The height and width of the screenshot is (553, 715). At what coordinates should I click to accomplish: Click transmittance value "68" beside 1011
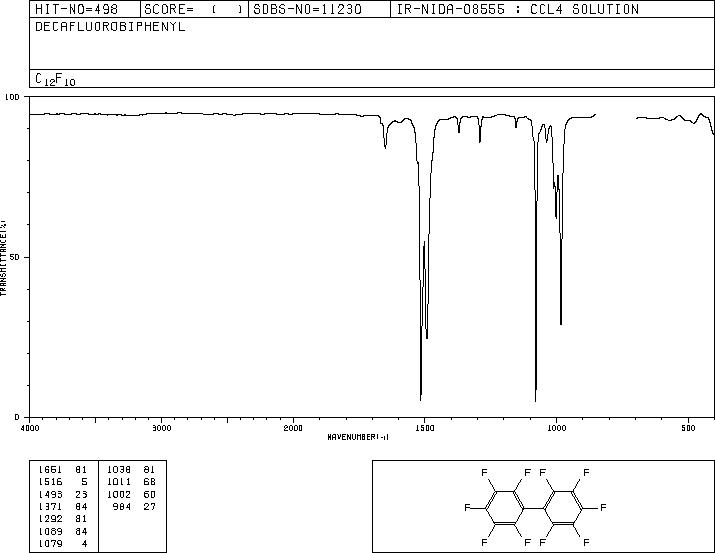point(150,482)
